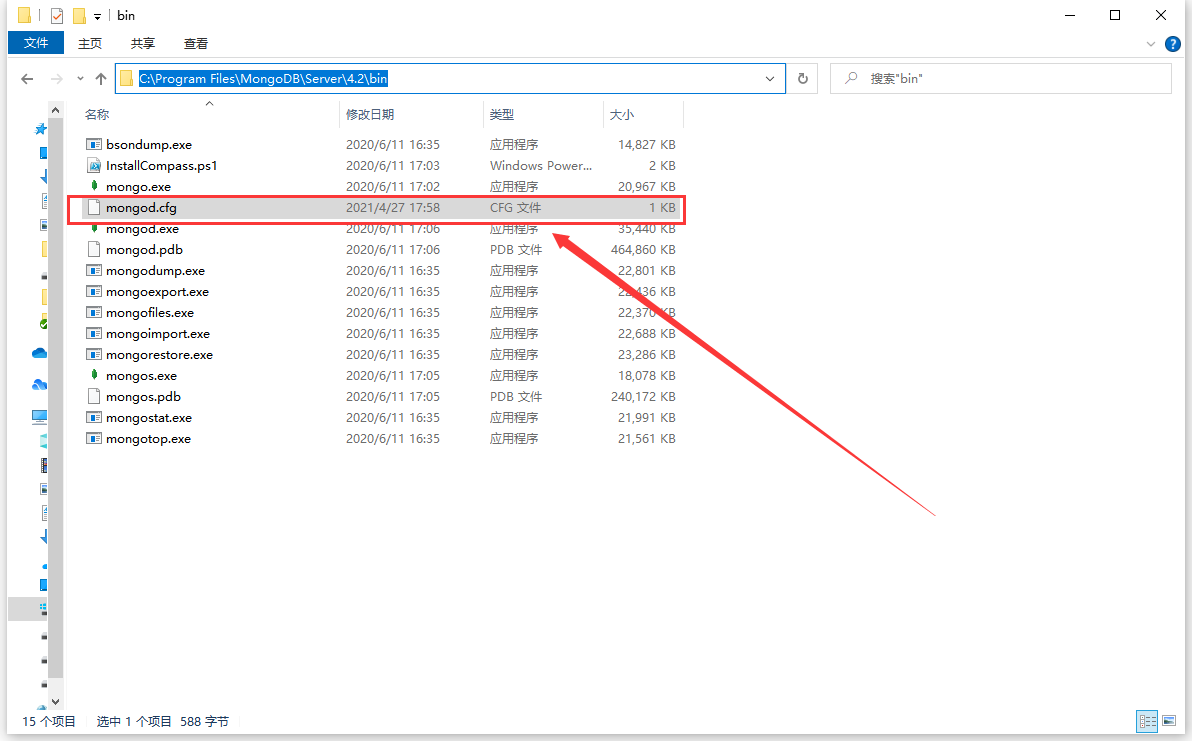Image resolution: width=1192 pixels, height=741 pixels.
Task: Click the folder icon inside the address bar
Action: [126, 78]
